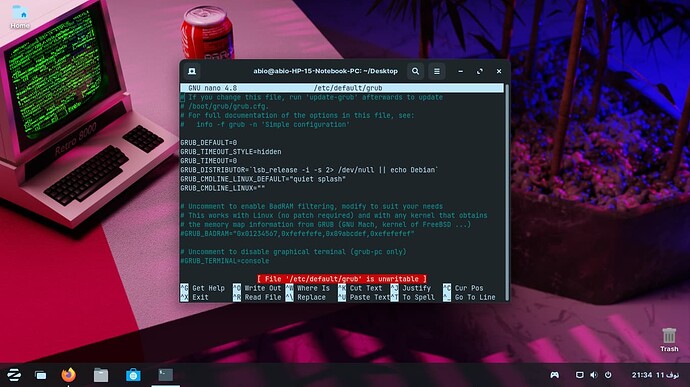Image resolution: width=690 pixels, height=387 pixels.
Task: Launch Firefox from the taskbar
Action: tap(68, 375)
